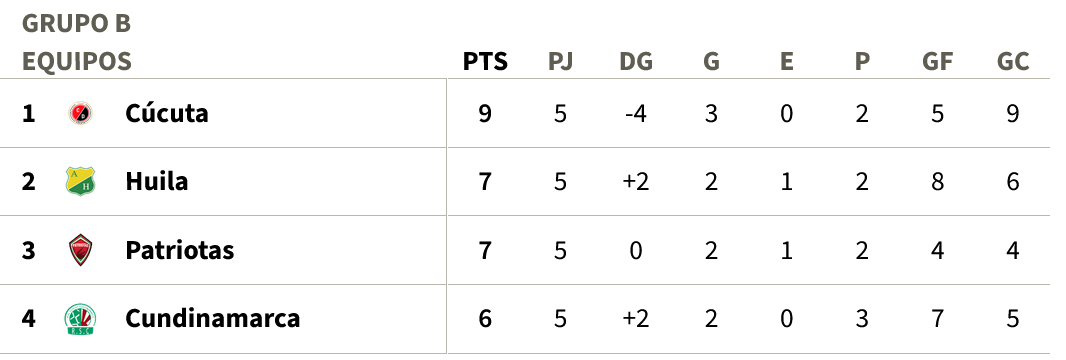Viewport: 1066px width, 360px height.
Task: Select the Cundinamarca team name
Action: point(212,319)
